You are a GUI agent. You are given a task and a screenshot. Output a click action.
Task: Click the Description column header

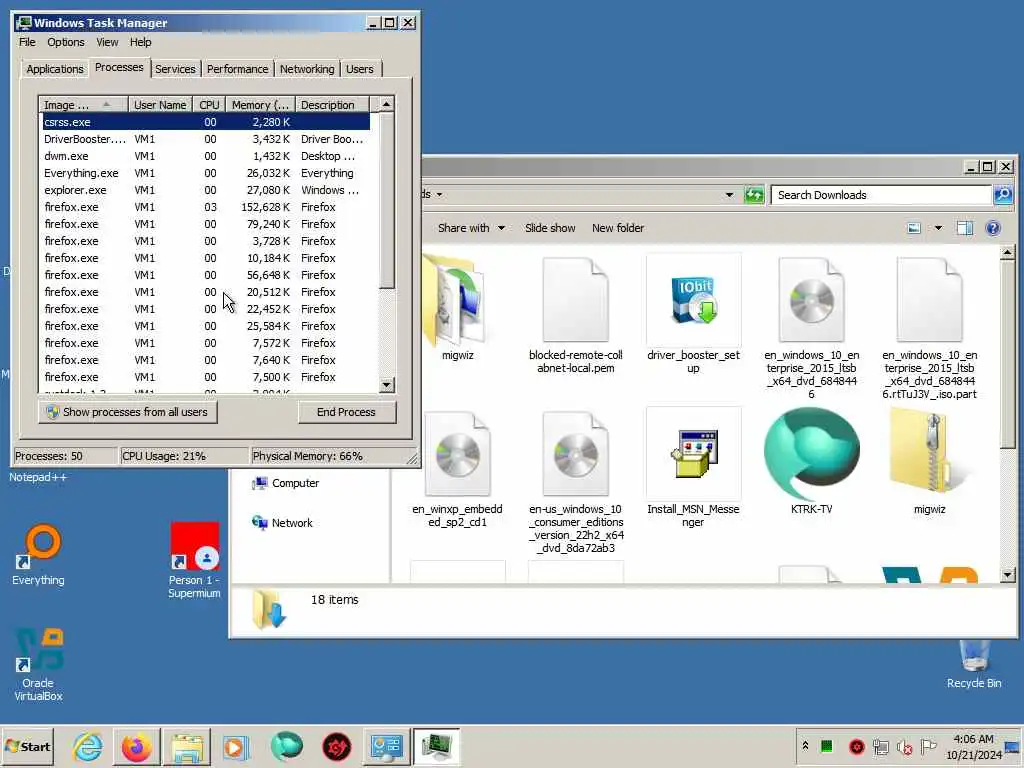[x=332, y=105]
